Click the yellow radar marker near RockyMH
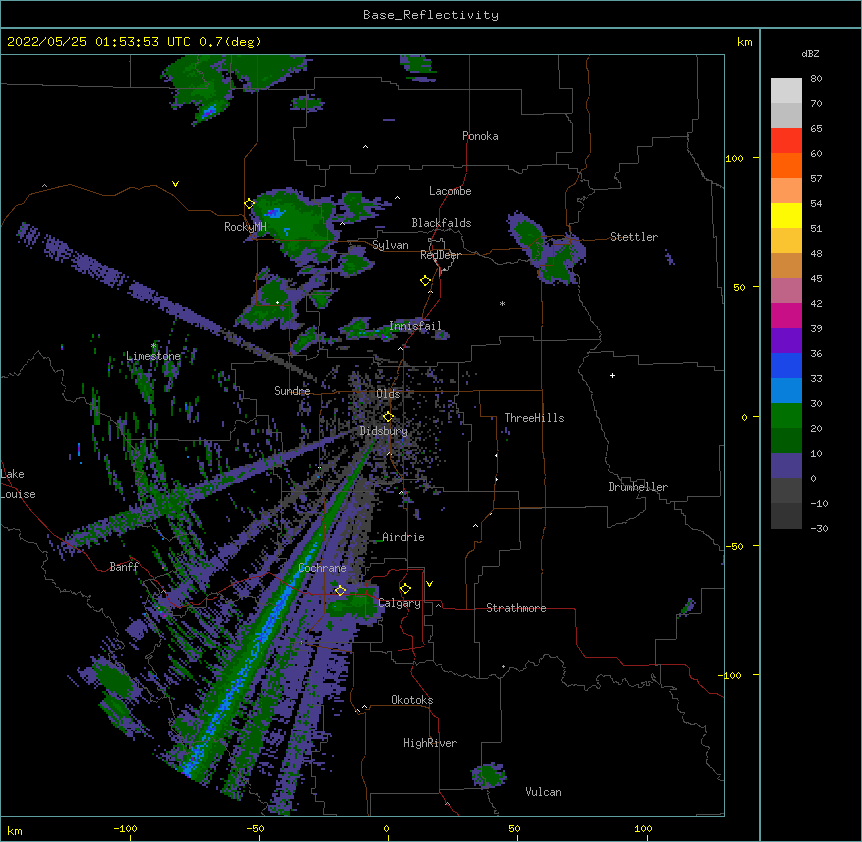Image resolution: width=862 pixels, height=842 pixels. 249,204
